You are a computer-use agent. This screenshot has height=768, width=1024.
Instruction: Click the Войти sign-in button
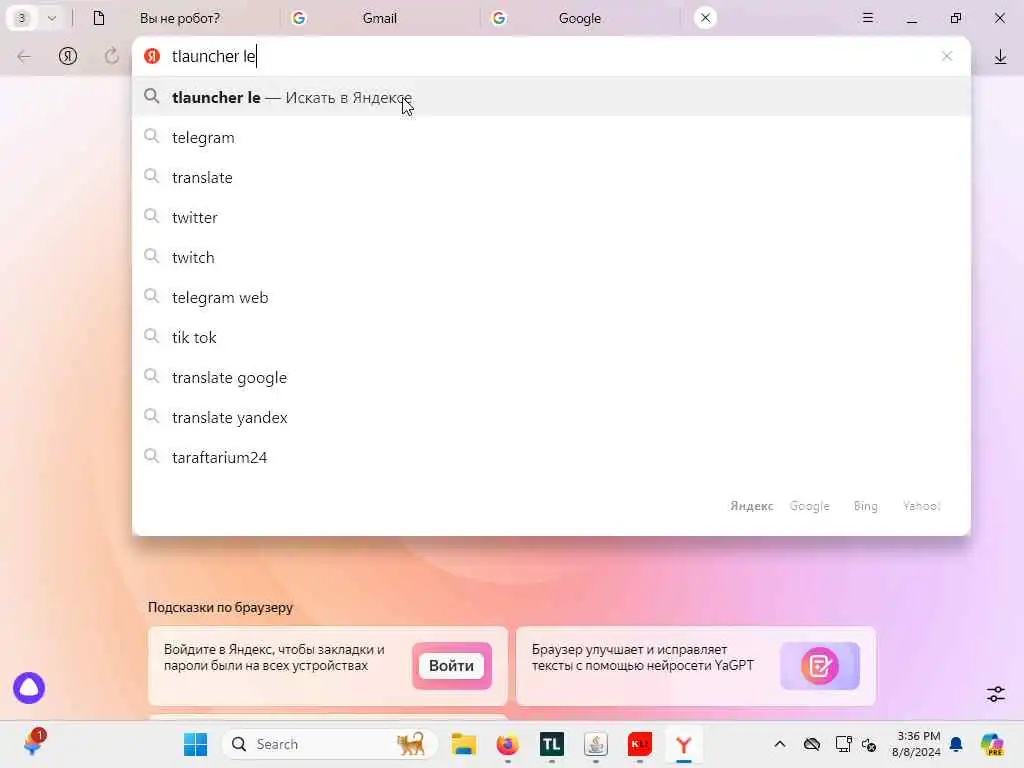[x=451, y=665]
